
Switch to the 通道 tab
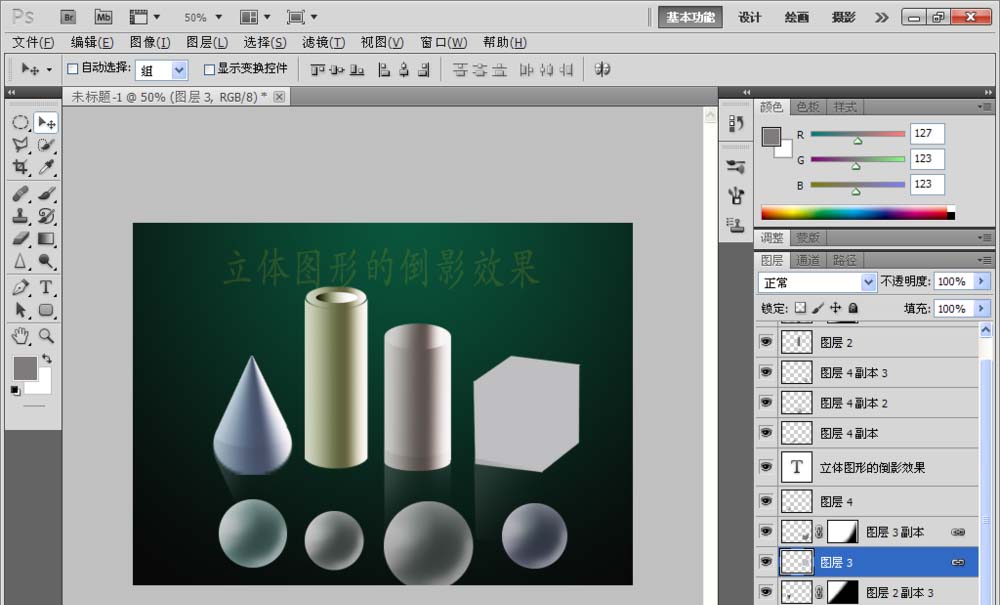click(808, 260)
